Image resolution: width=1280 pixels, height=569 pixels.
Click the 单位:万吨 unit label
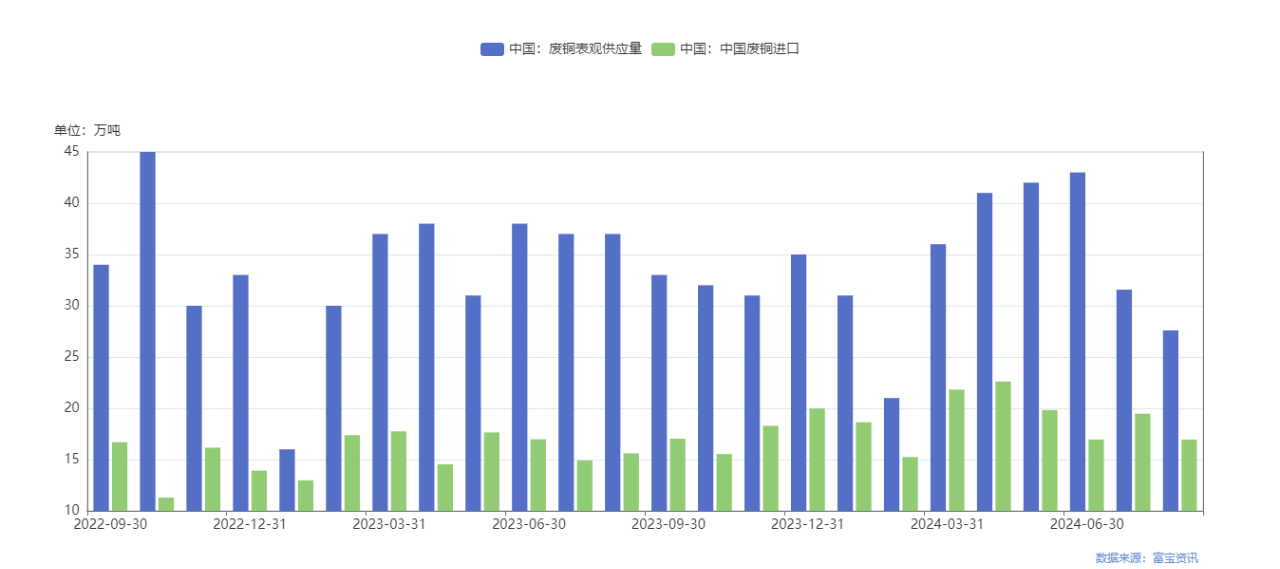(x=87, y=131)
